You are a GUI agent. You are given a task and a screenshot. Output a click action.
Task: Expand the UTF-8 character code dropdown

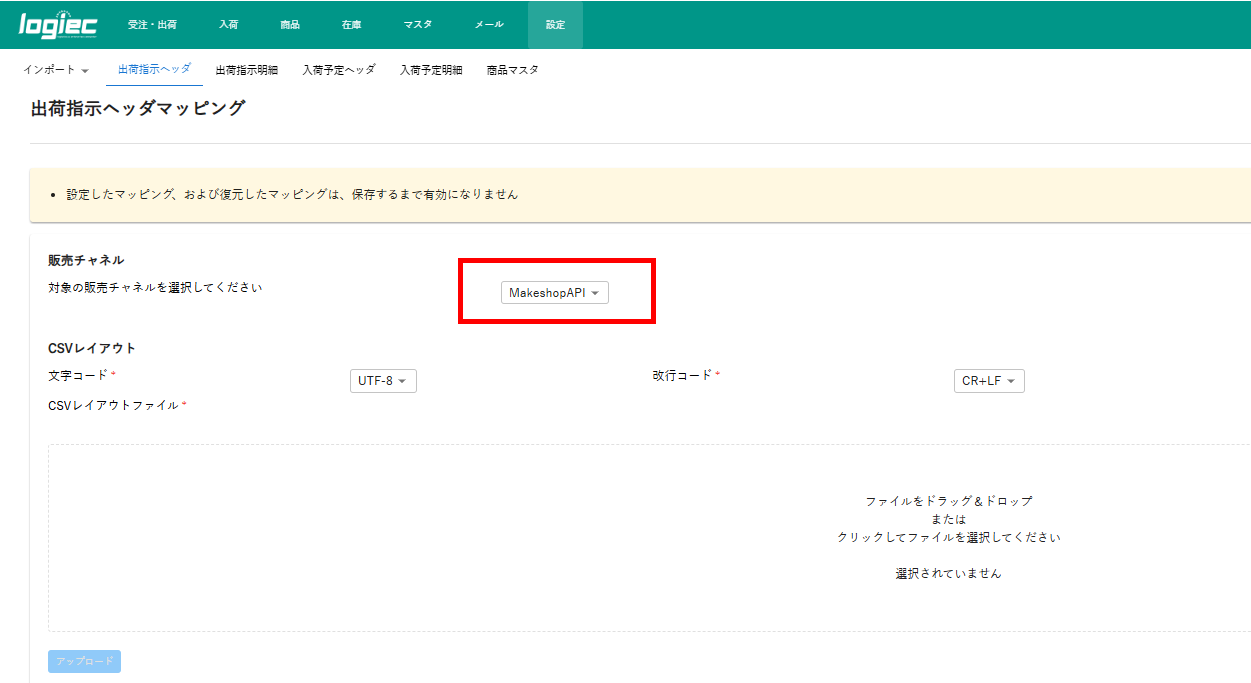pos(383,381)
